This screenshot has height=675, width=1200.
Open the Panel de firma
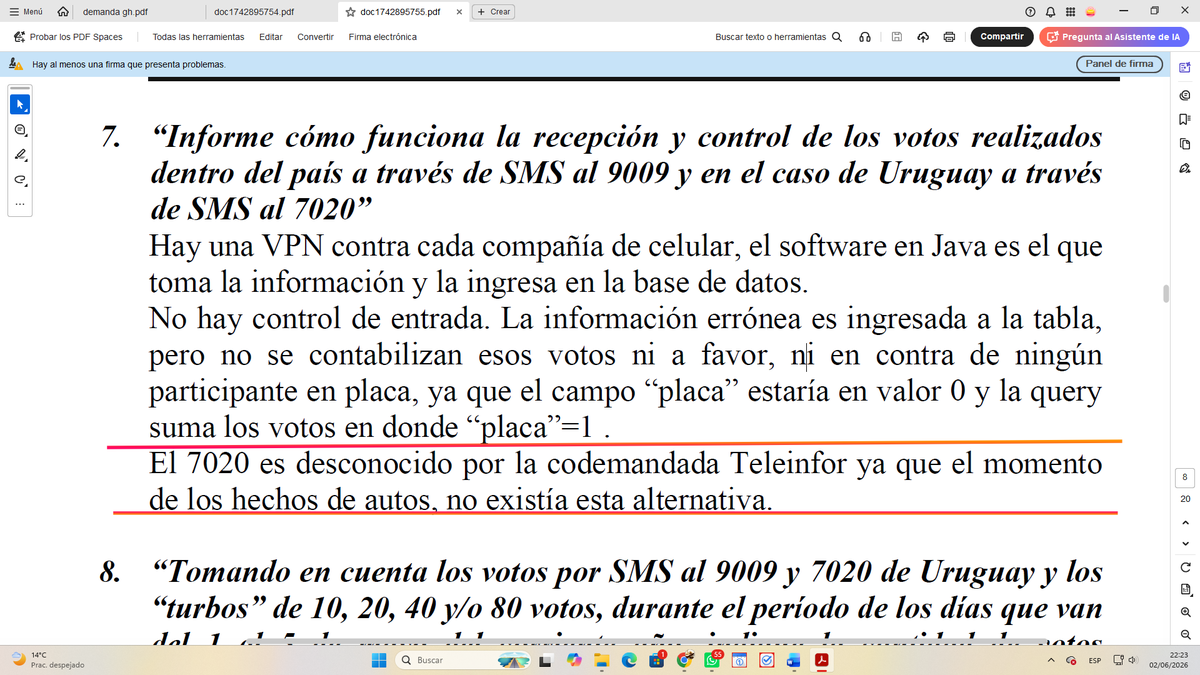[x=1120, y=63]
